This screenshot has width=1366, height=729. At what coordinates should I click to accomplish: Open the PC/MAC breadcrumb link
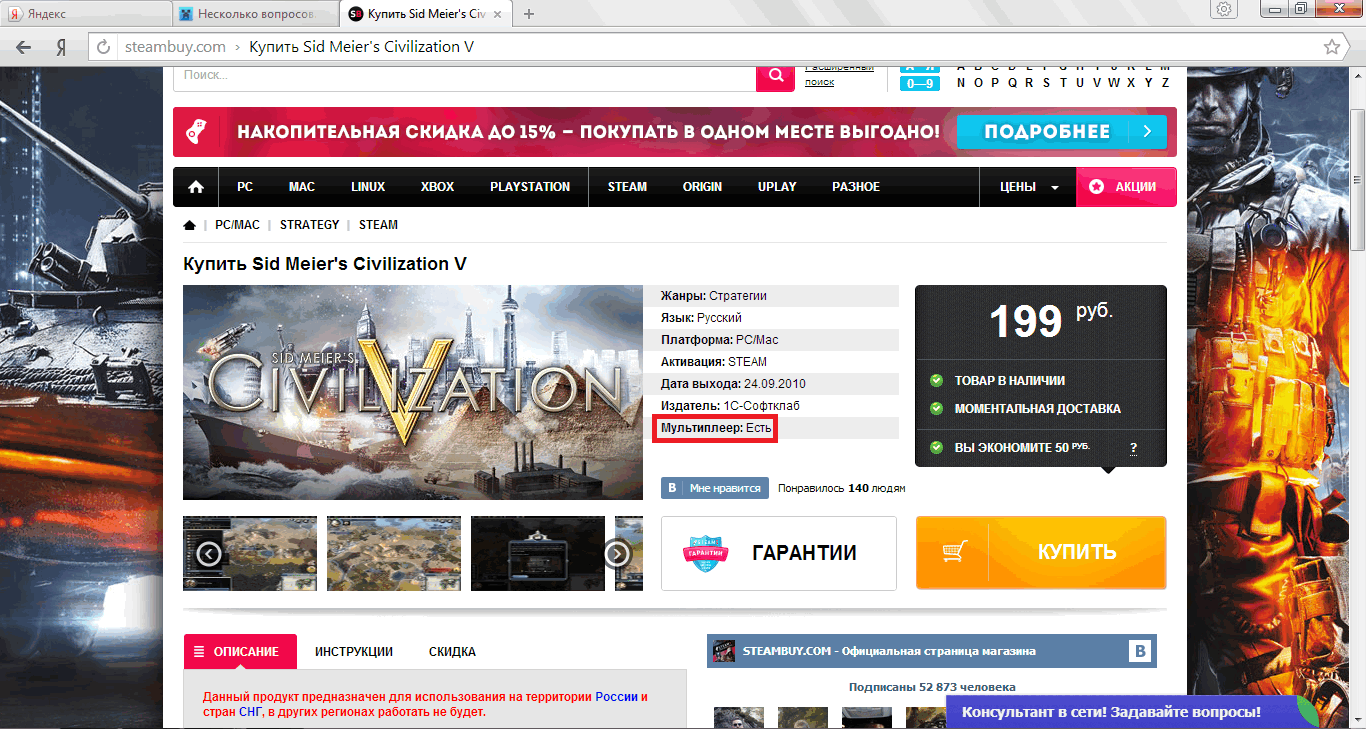(237, 225)
